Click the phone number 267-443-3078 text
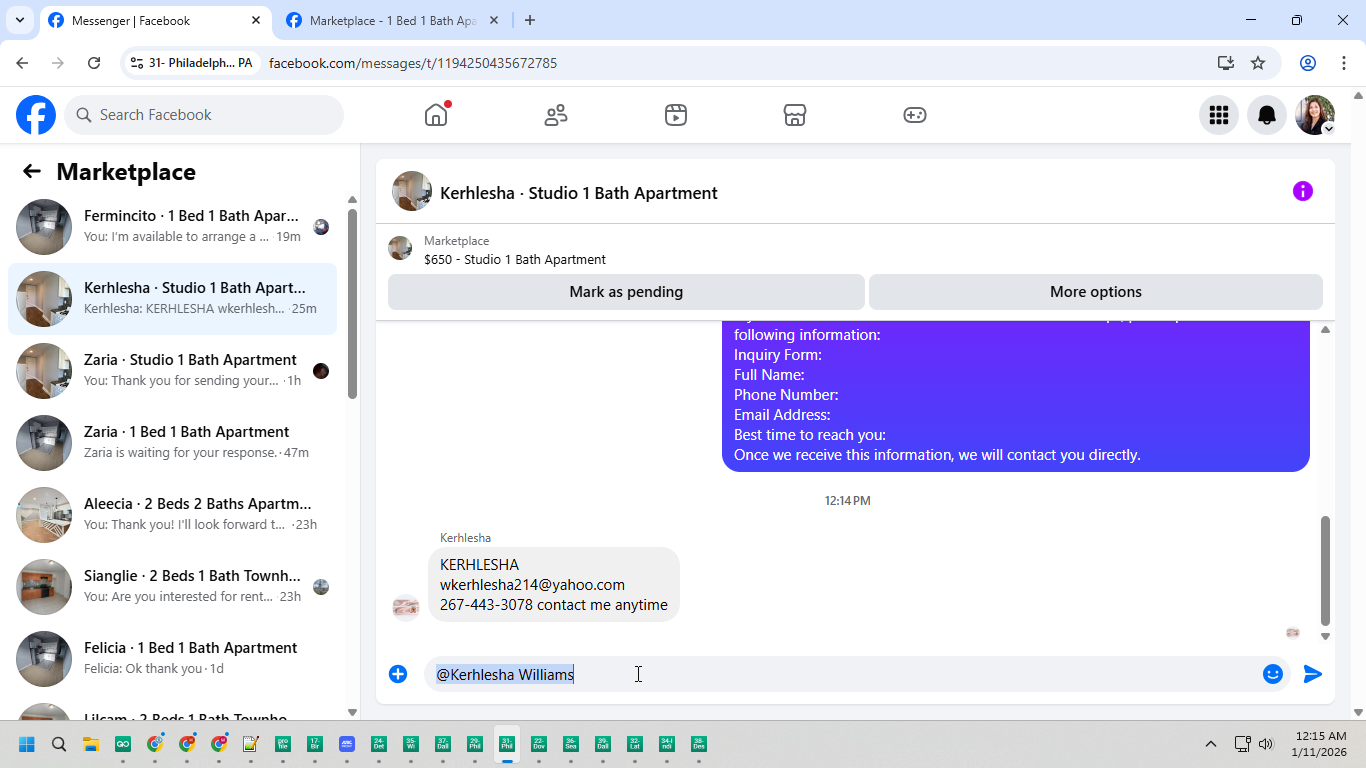This screenshot has width=1366, height=768. pos(486,605)
